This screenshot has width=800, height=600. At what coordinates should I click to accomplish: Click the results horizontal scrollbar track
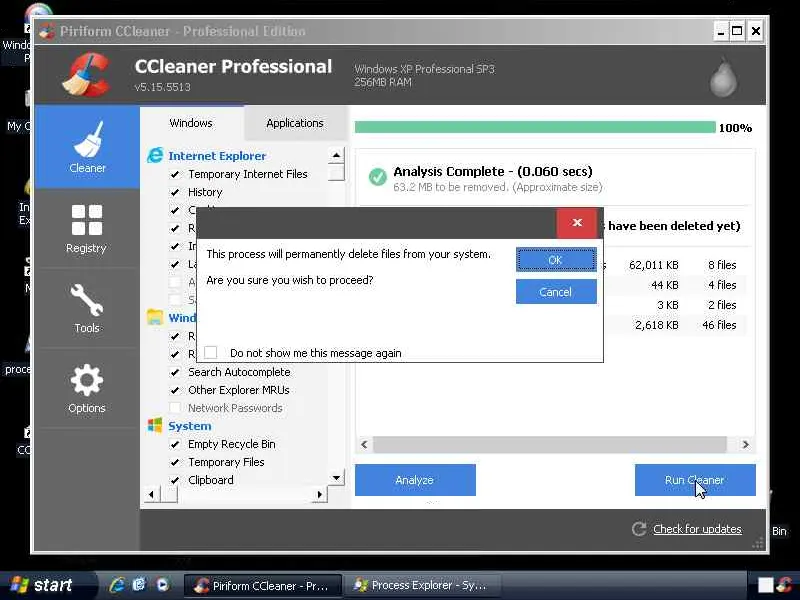tap(549, 444)
